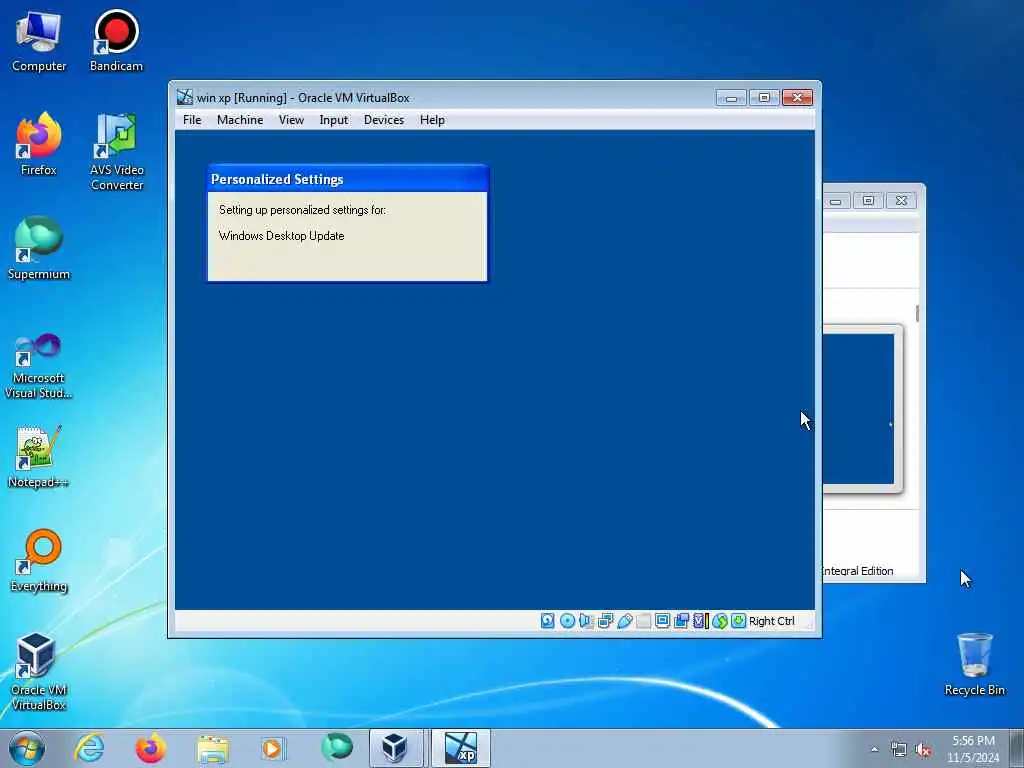1024x768 pixels.
Task: Launch Supermium from the taskbar
Action: pos(336,748)
